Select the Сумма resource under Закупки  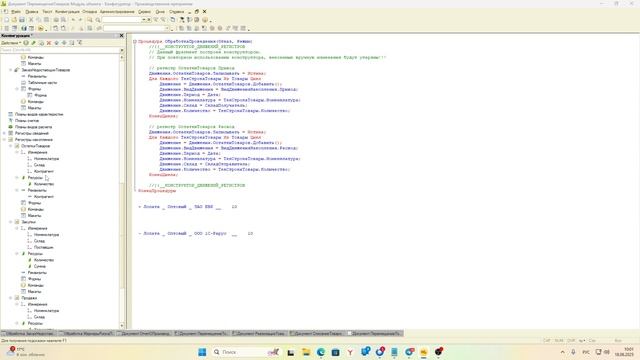(x=40, y=266)
